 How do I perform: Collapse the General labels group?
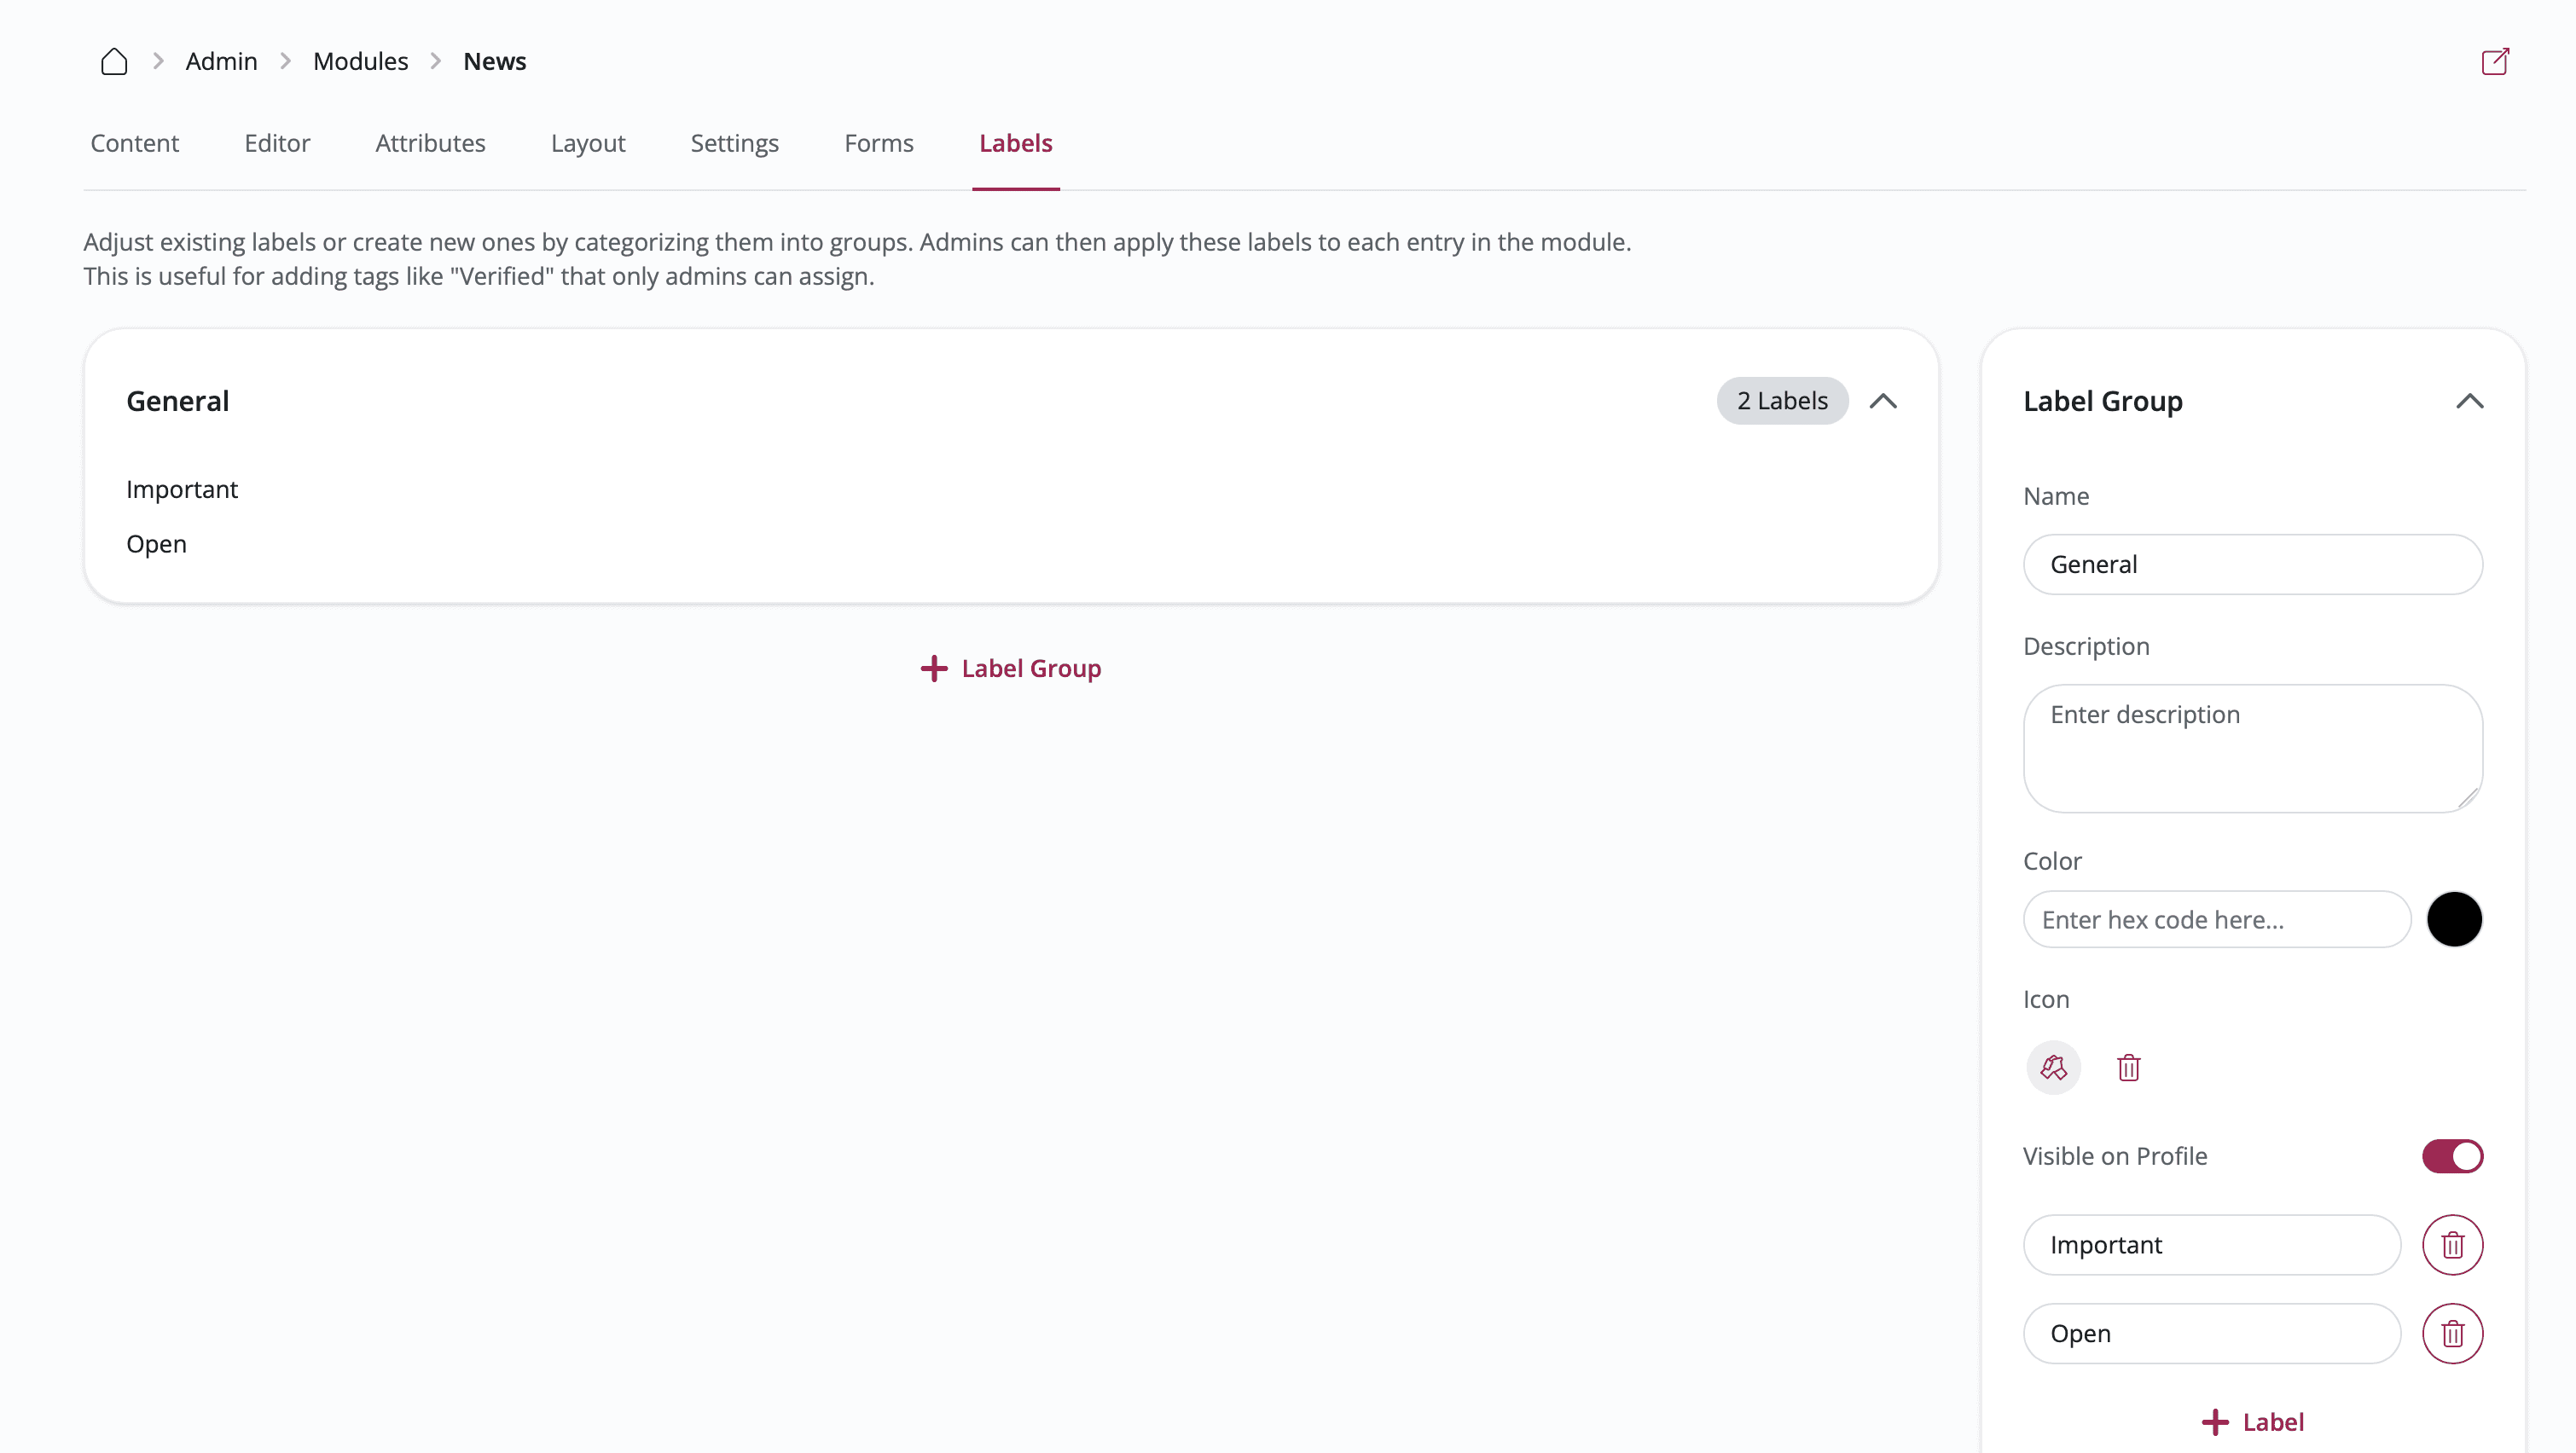coord(1883,401)
